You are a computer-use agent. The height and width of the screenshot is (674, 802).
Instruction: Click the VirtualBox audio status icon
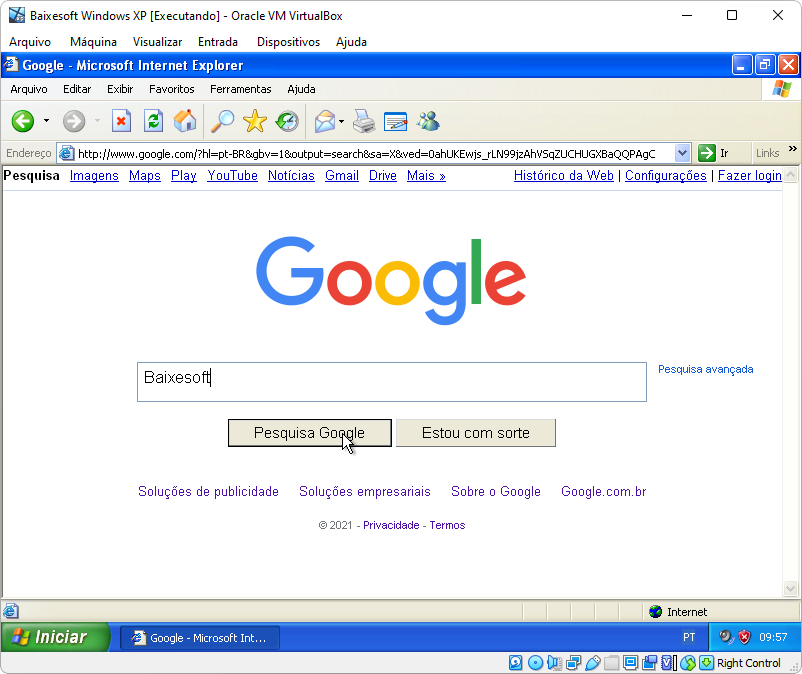point(554,663)
